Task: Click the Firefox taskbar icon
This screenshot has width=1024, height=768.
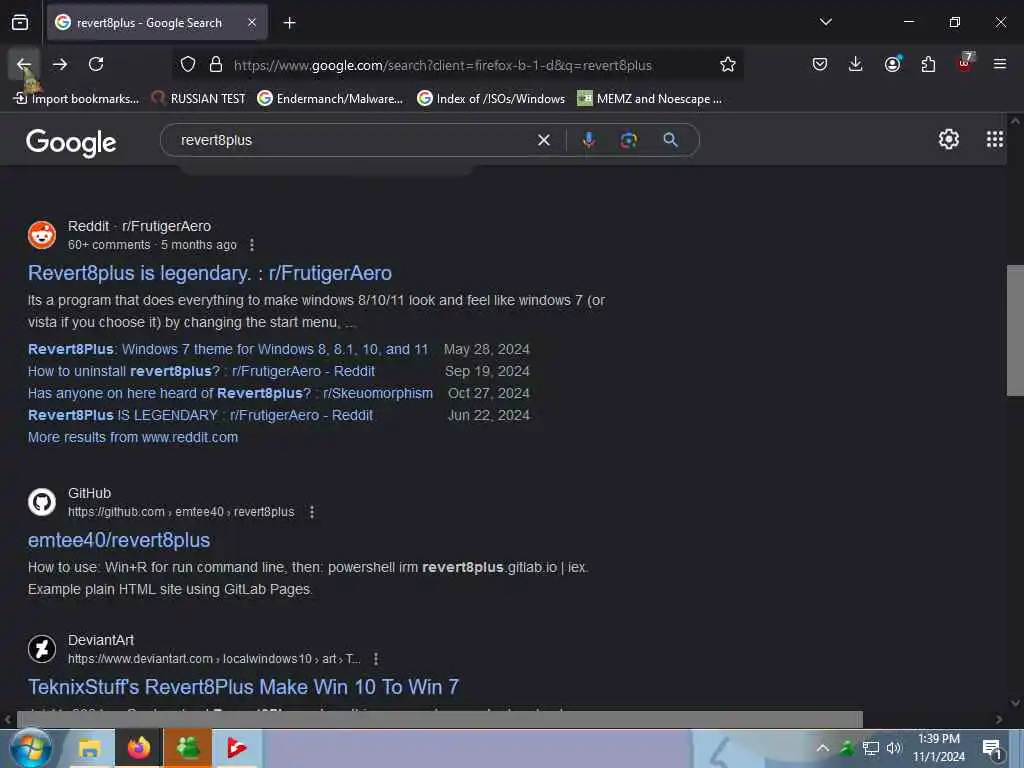Action: pos(138,748)
